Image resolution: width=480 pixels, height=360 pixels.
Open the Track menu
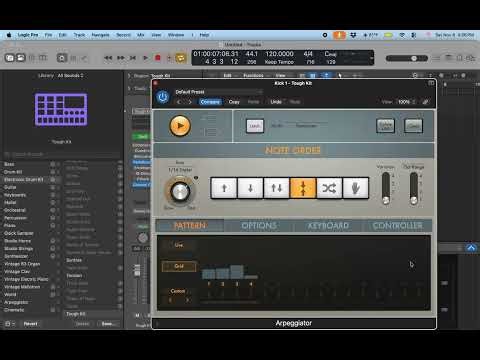(79, 35)
